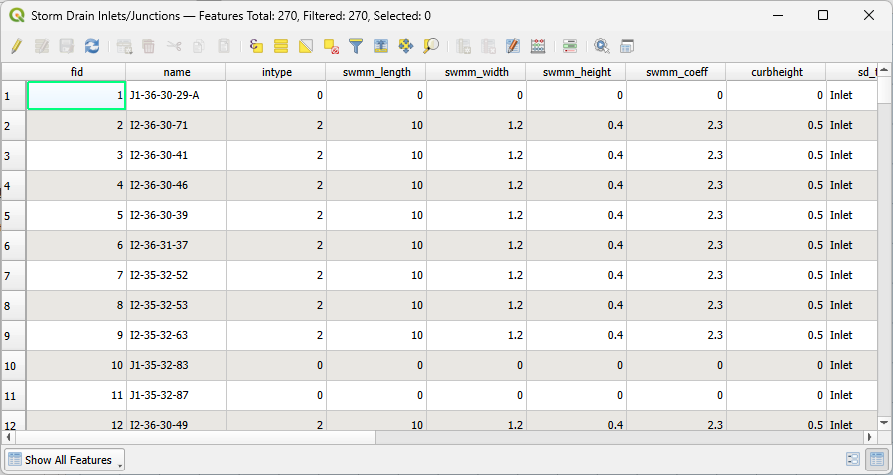
Task: Click the cell containing J1-35-32-83
Action: pyautogui.click(x=176, y=366)
